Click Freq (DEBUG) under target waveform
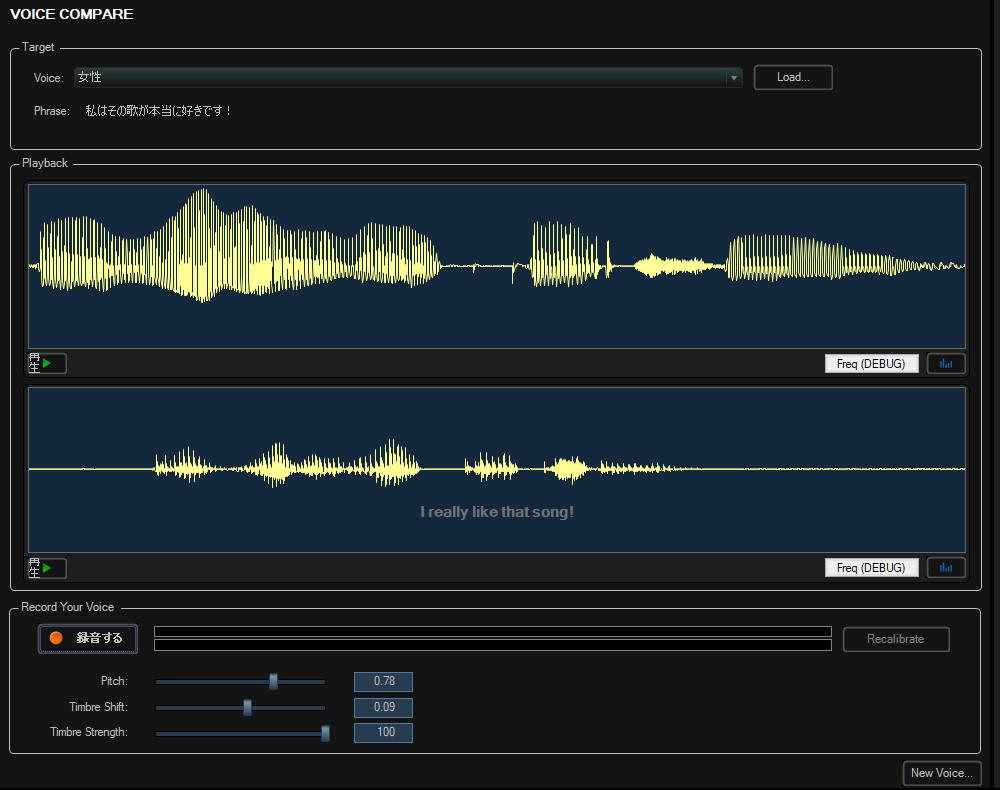Image resolution: width=1000 pixels, height=790 pixels. (x=871, y=363)
